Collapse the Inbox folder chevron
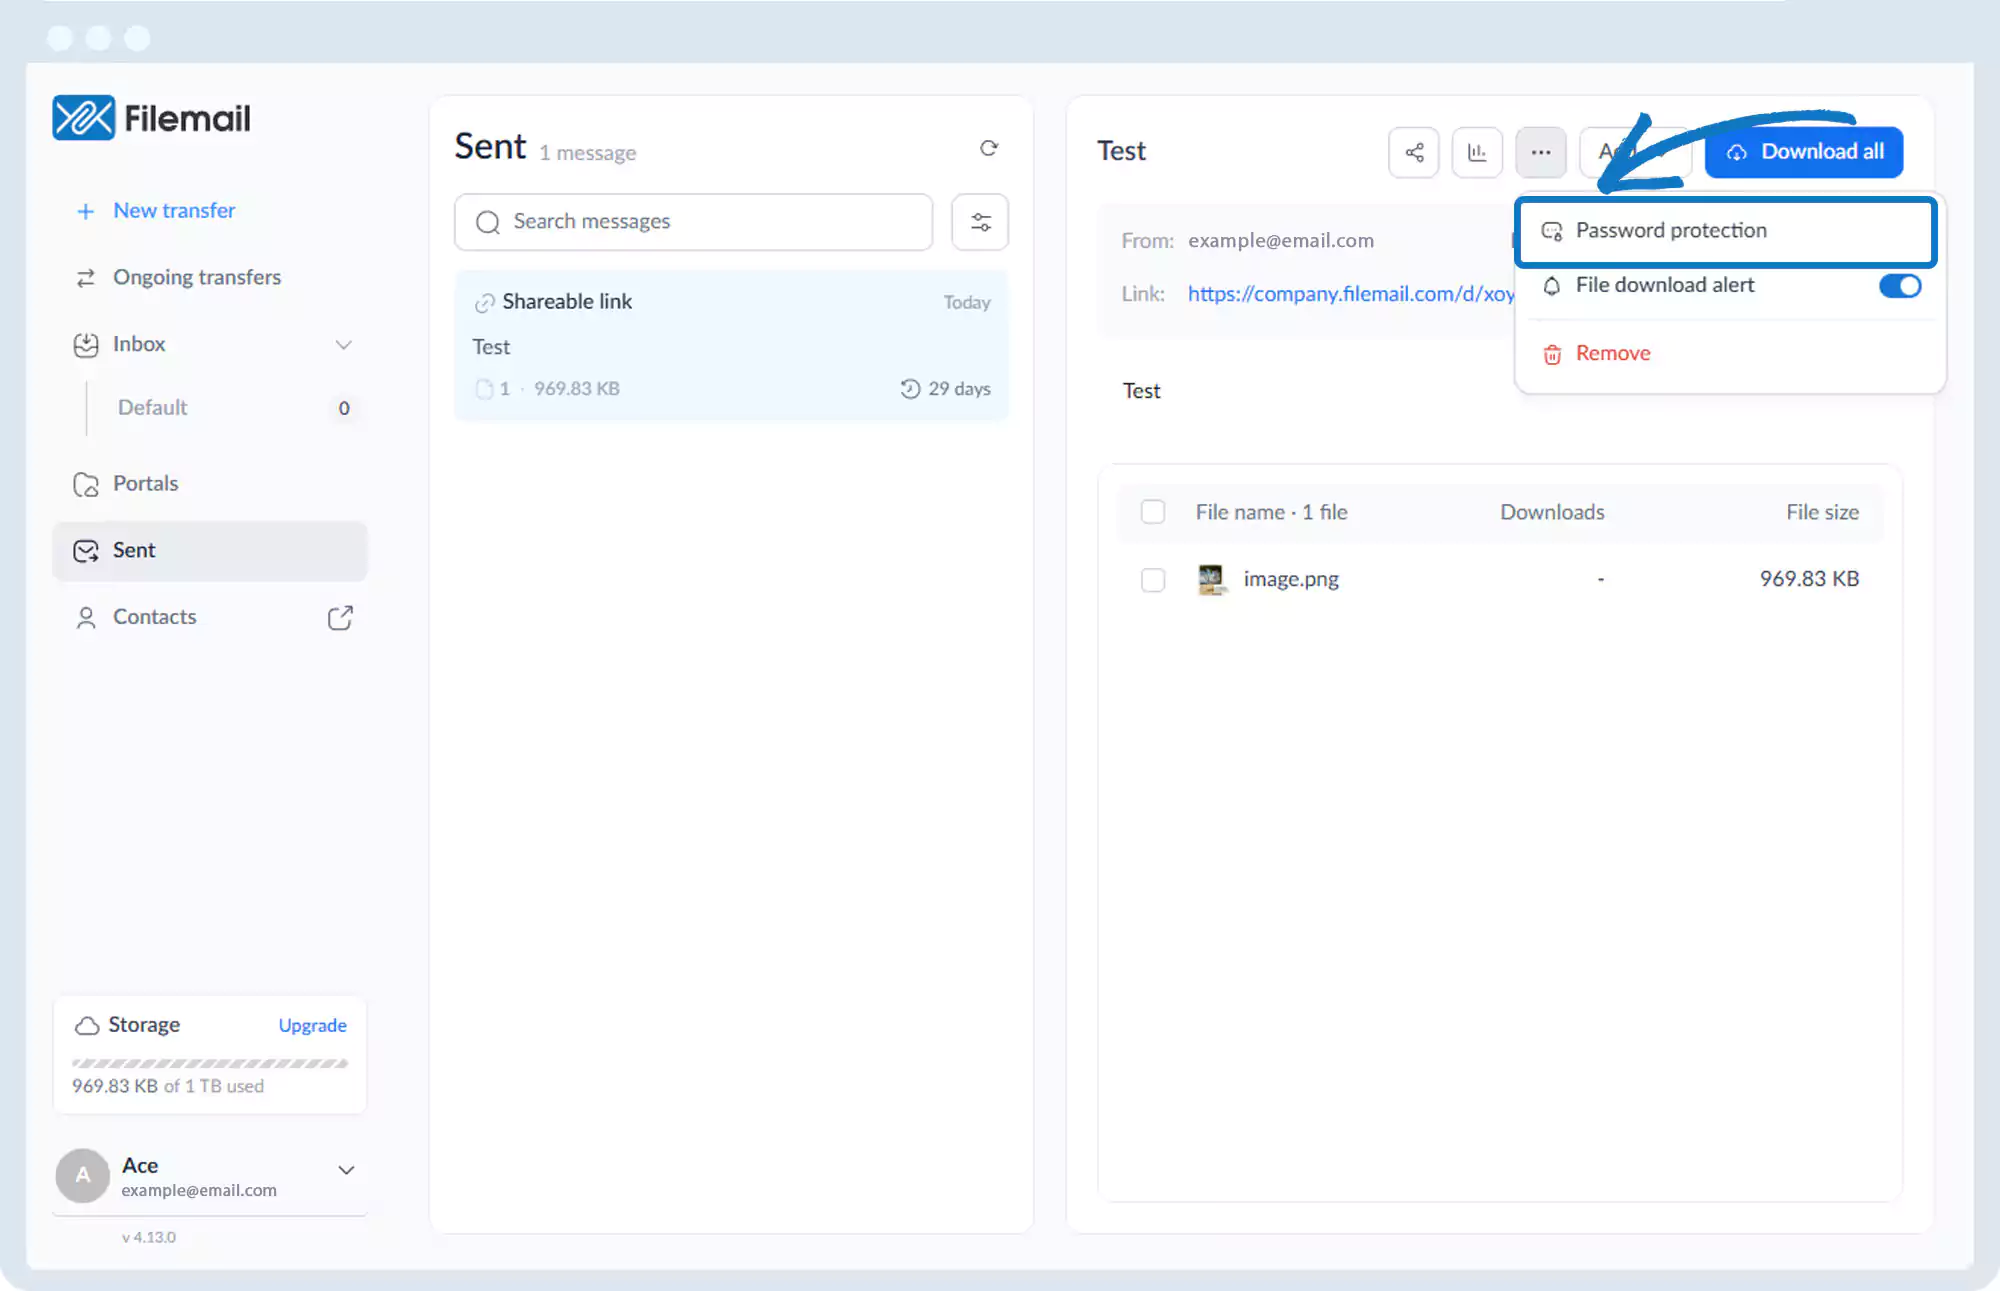Image resolution: width=2000 pixels, height=1291 pixels. tap(343, 345)
